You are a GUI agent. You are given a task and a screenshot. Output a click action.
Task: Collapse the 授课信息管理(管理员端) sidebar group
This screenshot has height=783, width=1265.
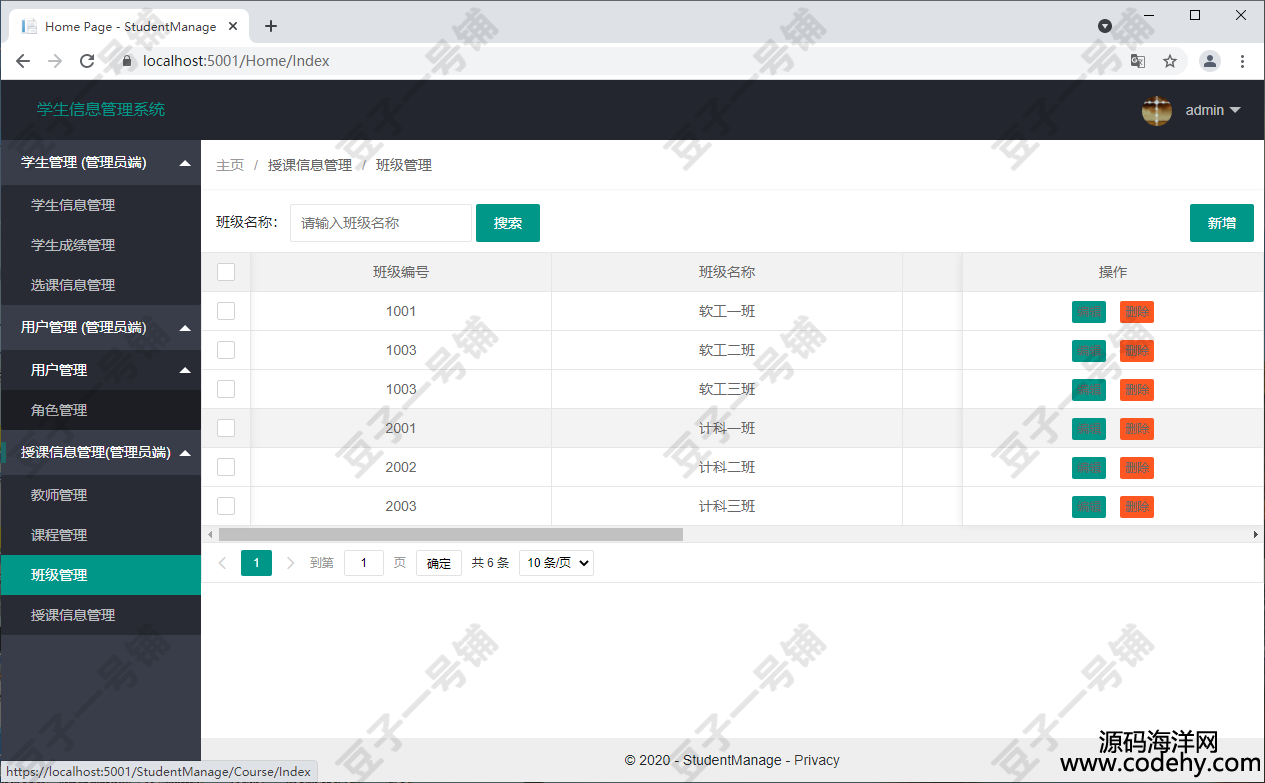[x=100, y=452]
